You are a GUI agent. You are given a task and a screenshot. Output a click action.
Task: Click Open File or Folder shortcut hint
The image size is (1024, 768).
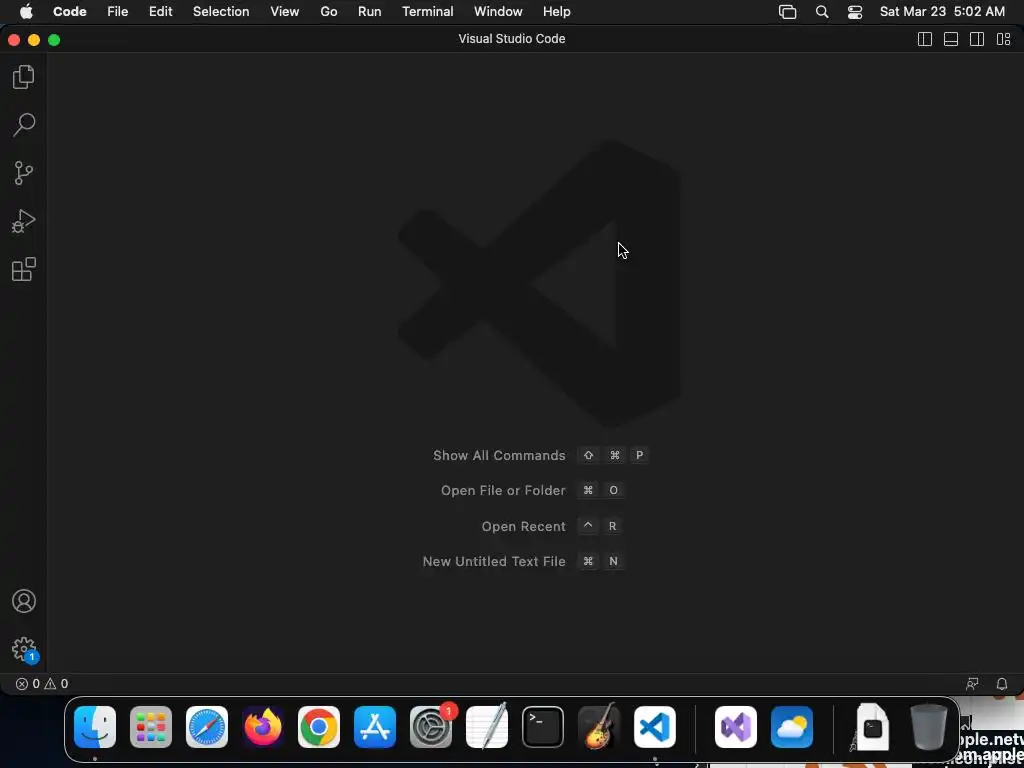pos(532,490)
